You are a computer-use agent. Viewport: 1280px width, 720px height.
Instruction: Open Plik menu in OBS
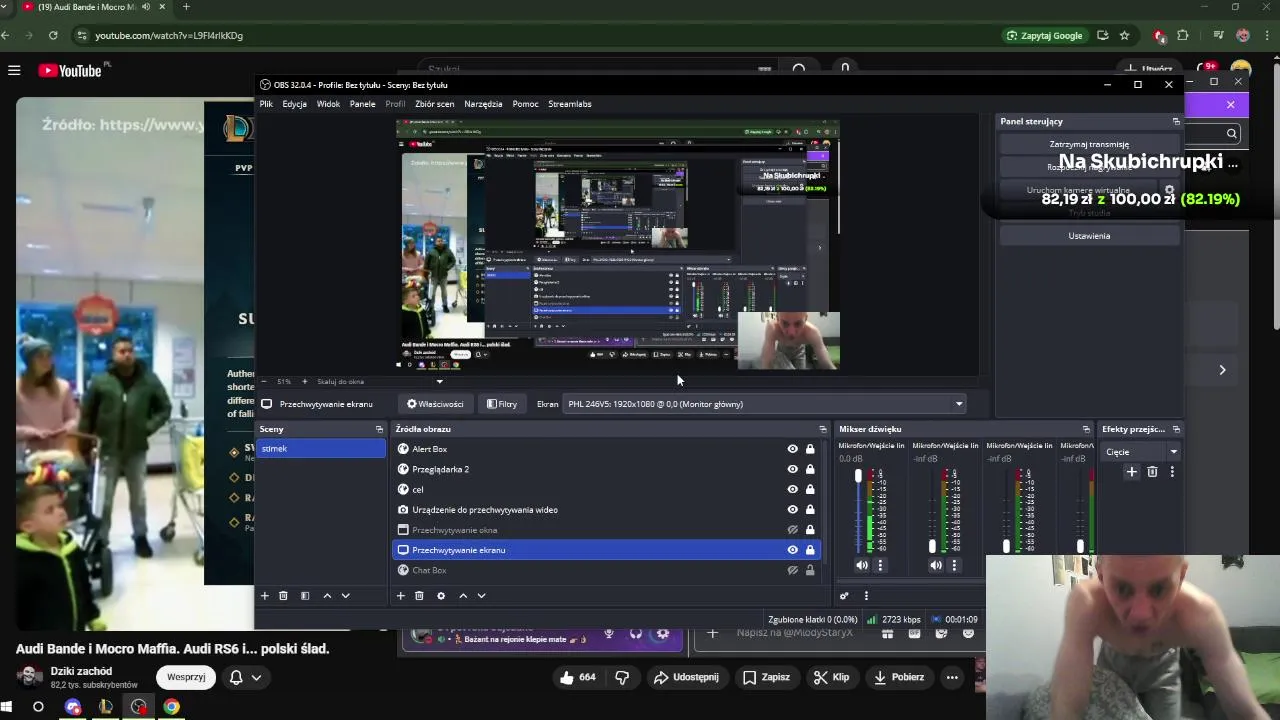pyautogui.click(x=266, y=104)
